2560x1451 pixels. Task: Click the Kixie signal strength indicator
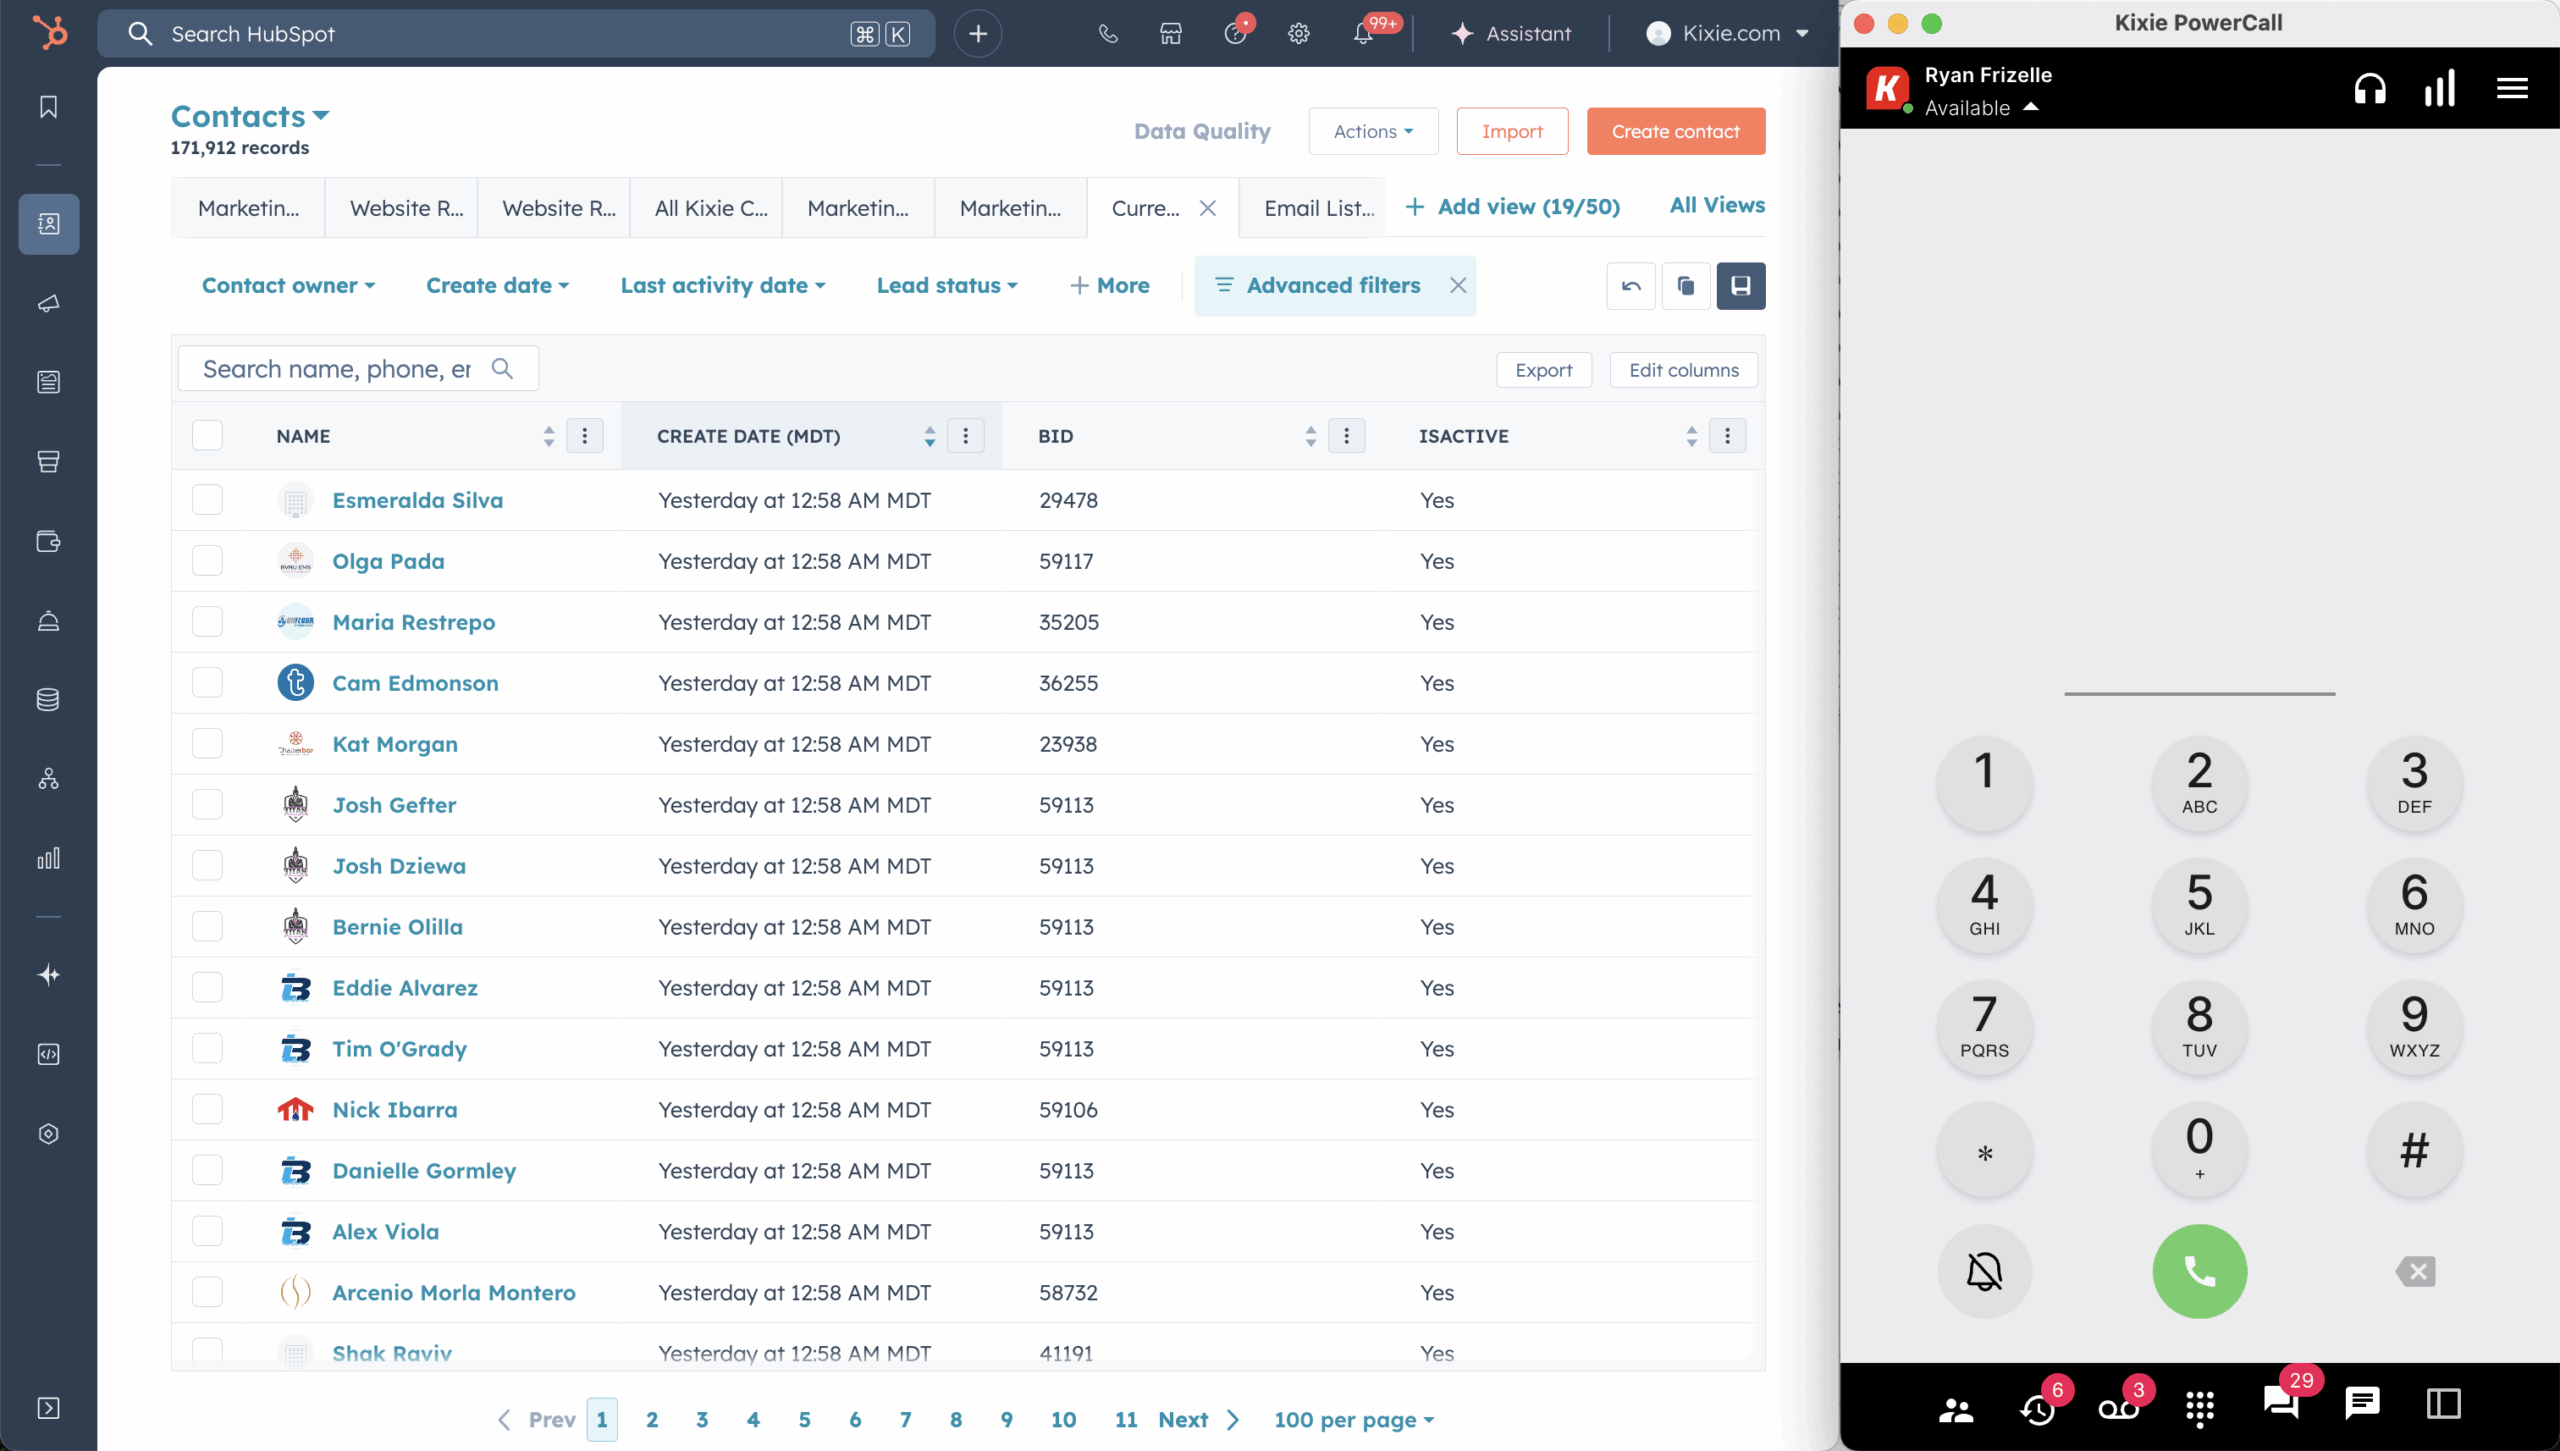coord(2438,88)
